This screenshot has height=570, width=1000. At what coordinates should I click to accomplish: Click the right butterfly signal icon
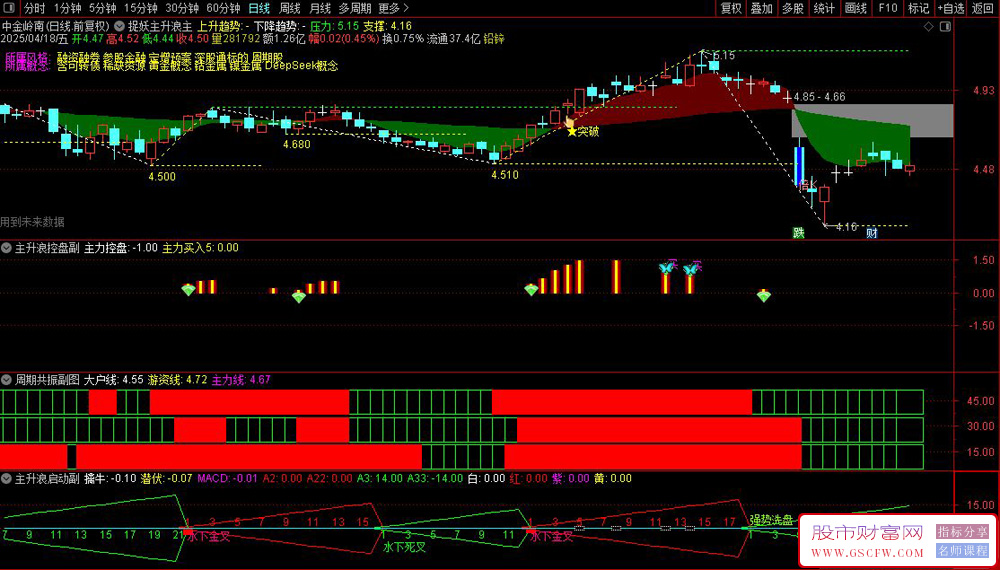(x=691, y=270)
